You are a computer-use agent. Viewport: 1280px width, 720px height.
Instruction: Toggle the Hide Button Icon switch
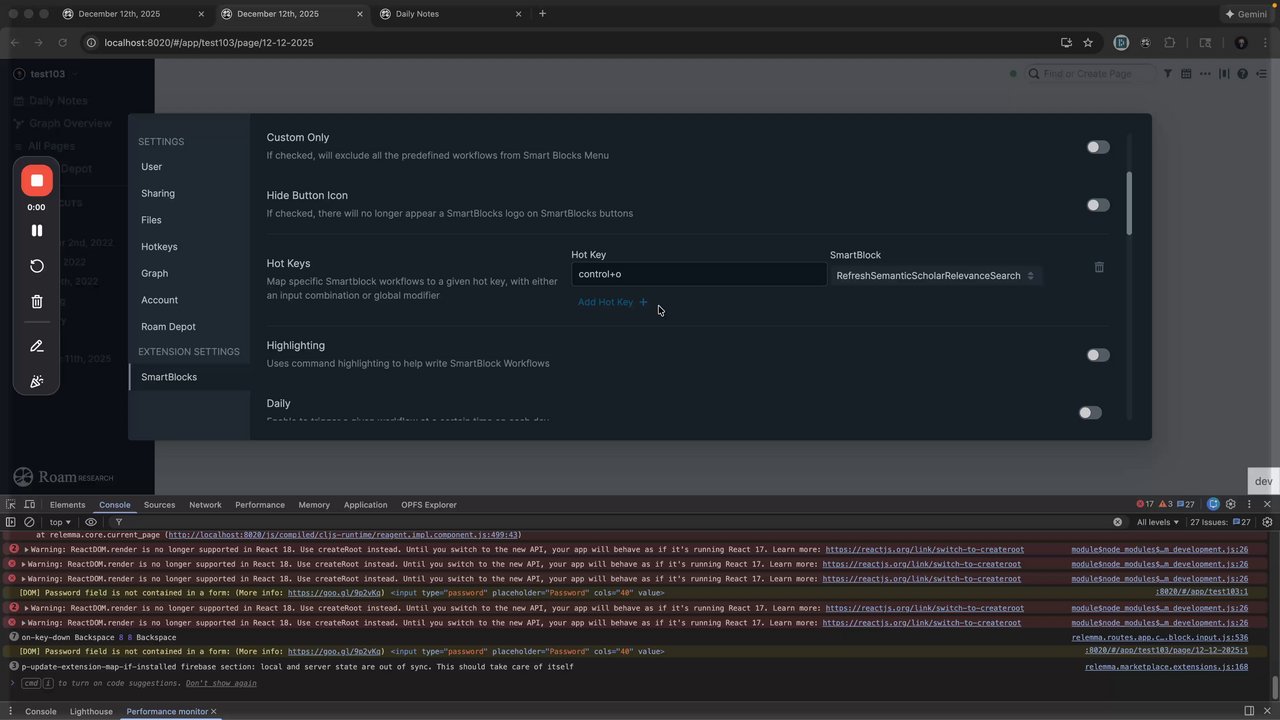[1098, 205]
